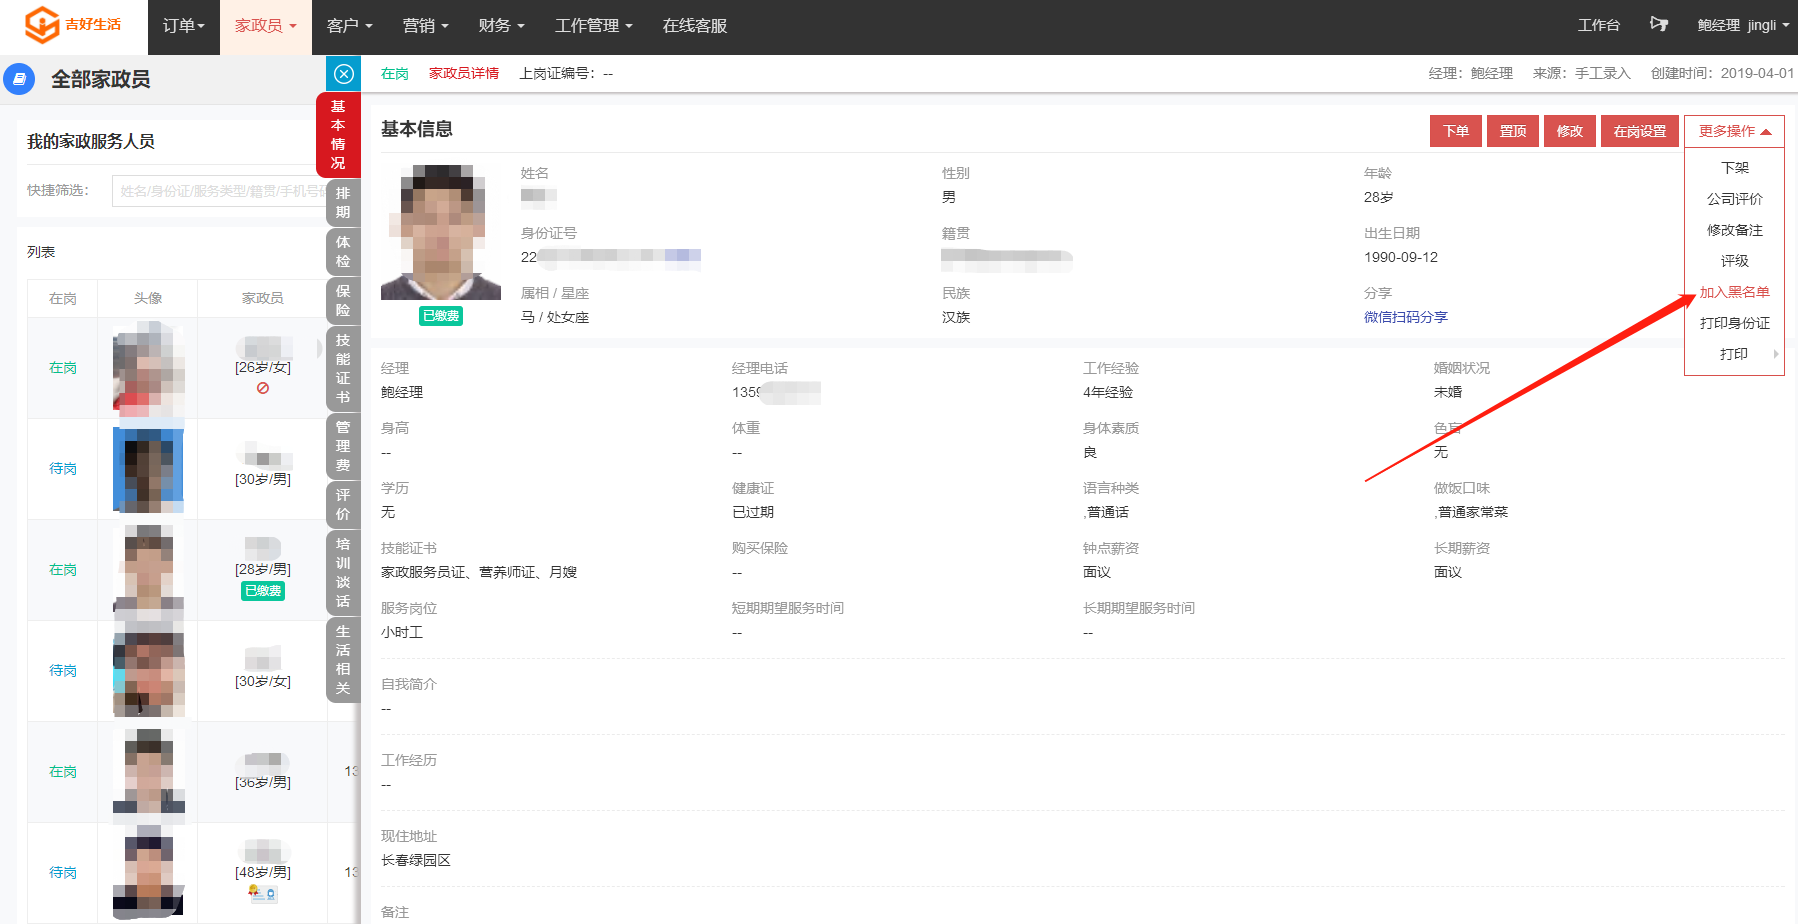Image resolution: width=1798 pixels, height=924 pixels.
Task: Open the 鲍经理 jingli user dropdown
Action: [1743, 26]
